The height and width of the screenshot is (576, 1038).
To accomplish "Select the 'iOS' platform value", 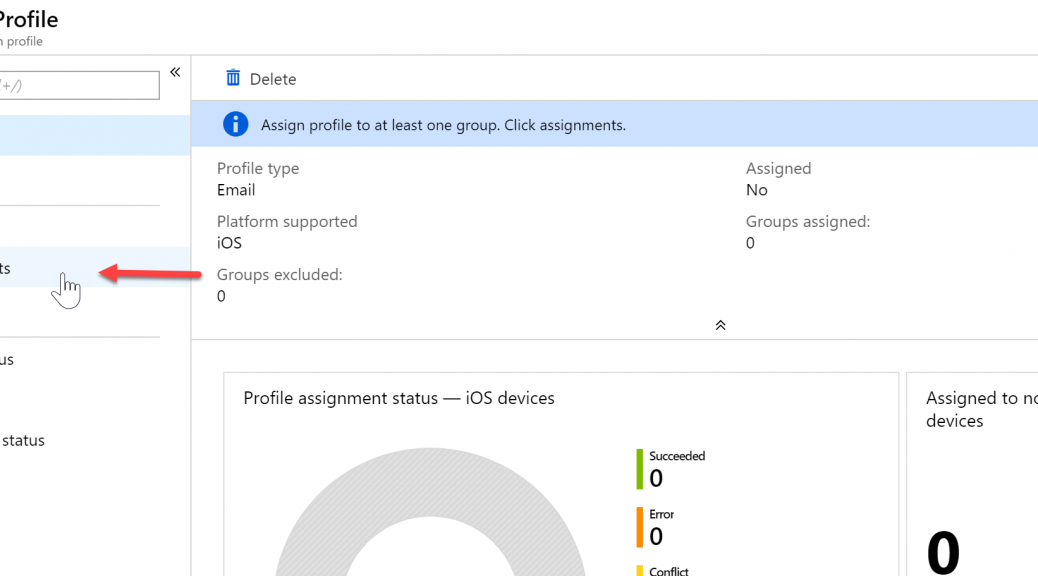I will point(229,243).
